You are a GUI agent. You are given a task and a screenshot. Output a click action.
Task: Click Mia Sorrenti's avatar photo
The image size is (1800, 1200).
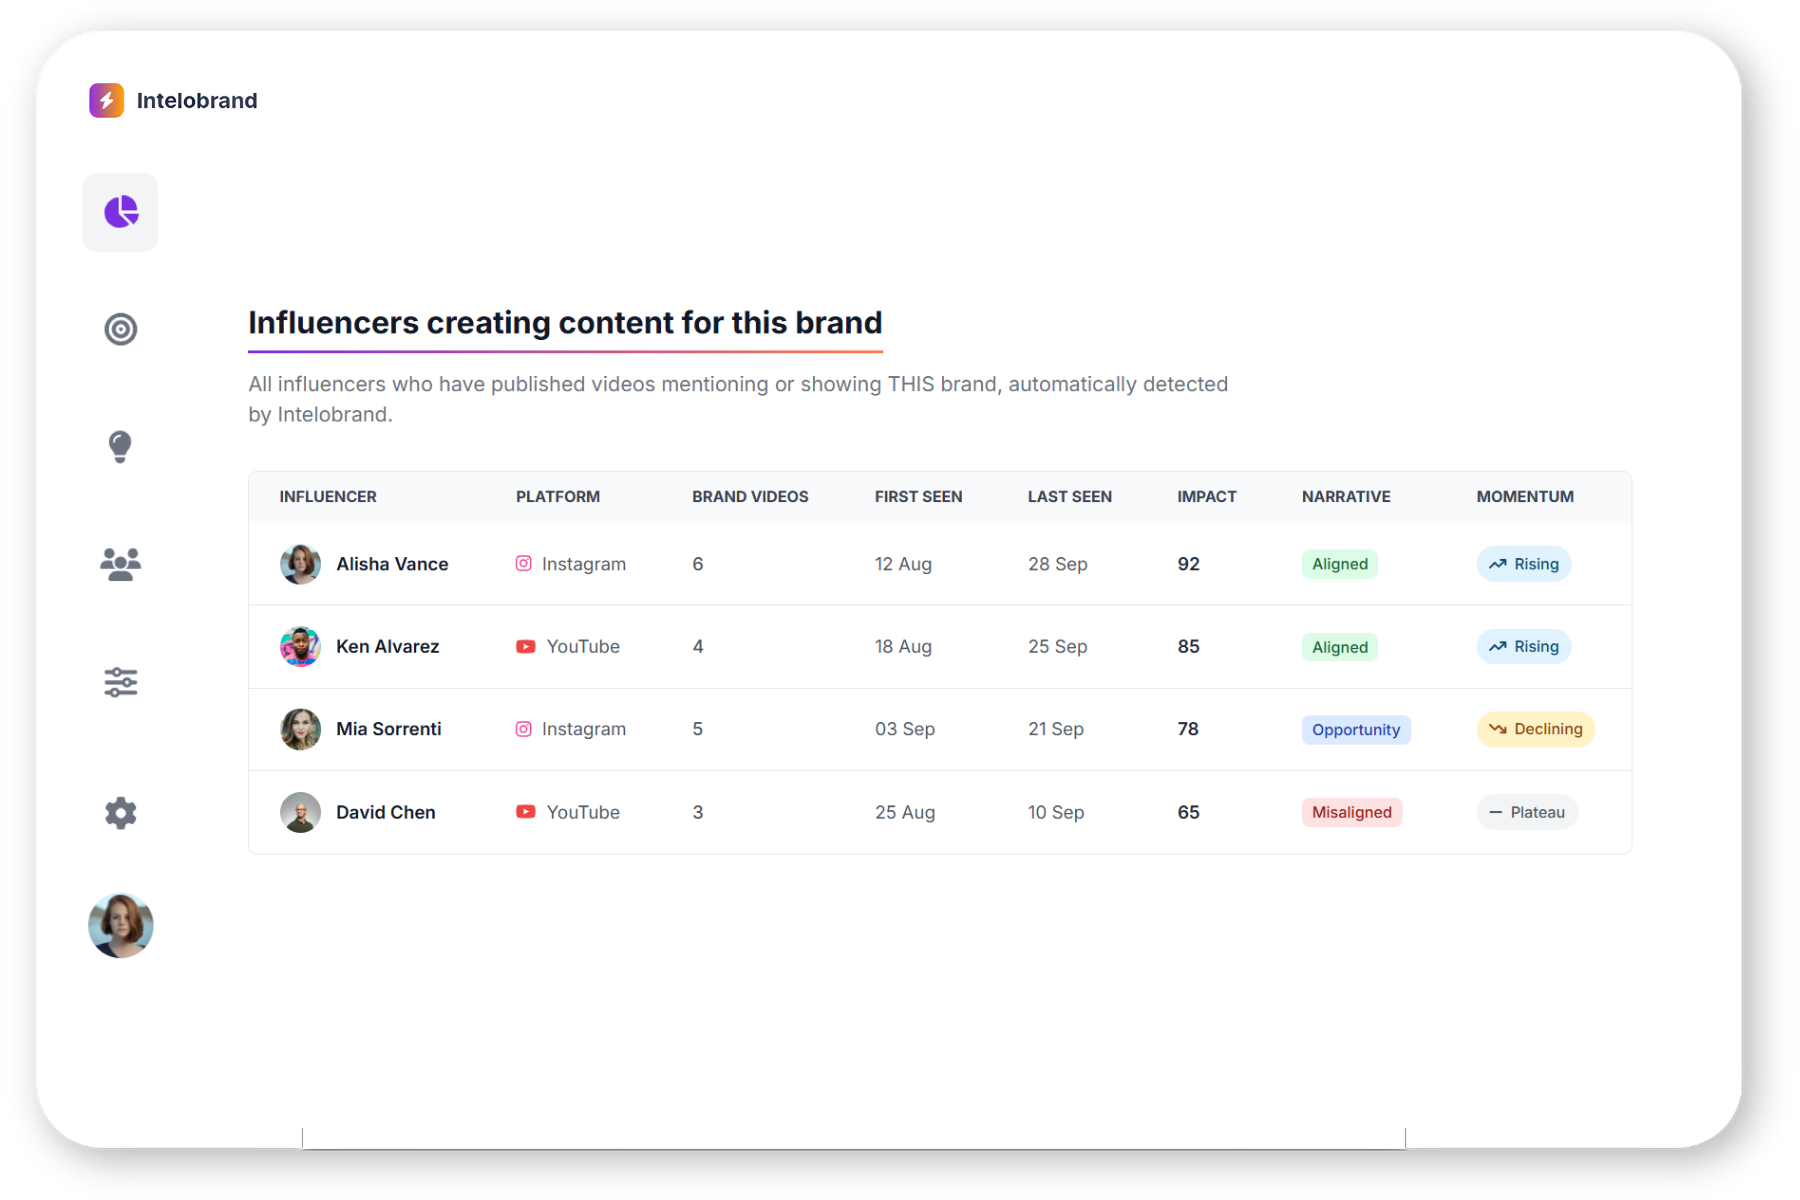tap(300, 729)
